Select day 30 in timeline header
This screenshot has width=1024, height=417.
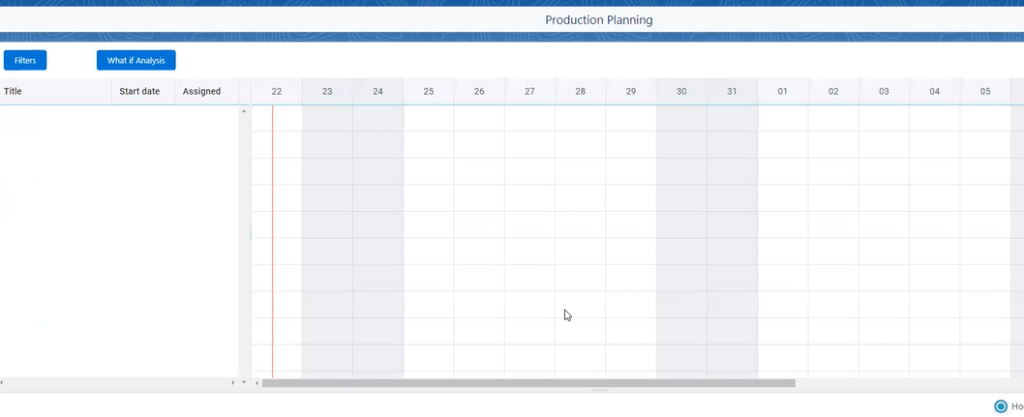pos(682,91)
